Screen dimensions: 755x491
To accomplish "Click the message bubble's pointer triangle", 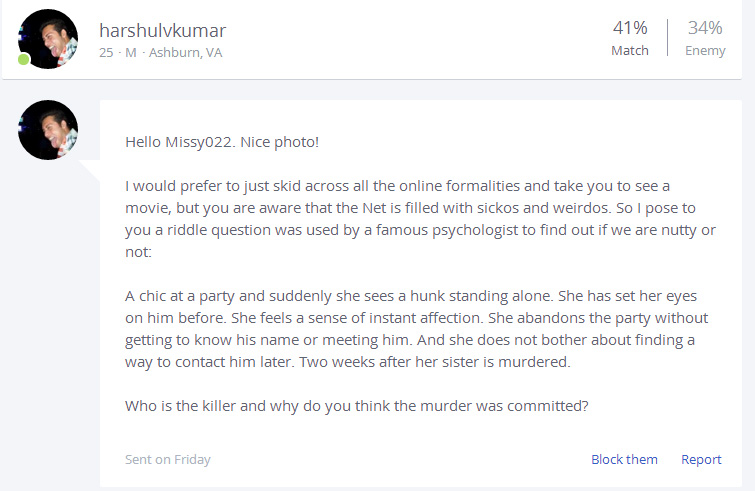I will tap(91, 170).
